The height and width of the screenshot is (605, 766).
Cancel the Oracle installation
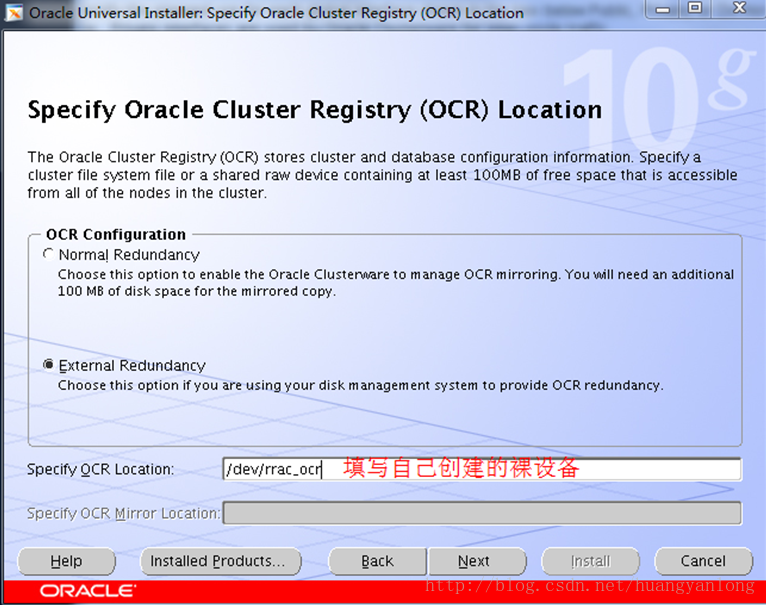(x=703, y=561)
